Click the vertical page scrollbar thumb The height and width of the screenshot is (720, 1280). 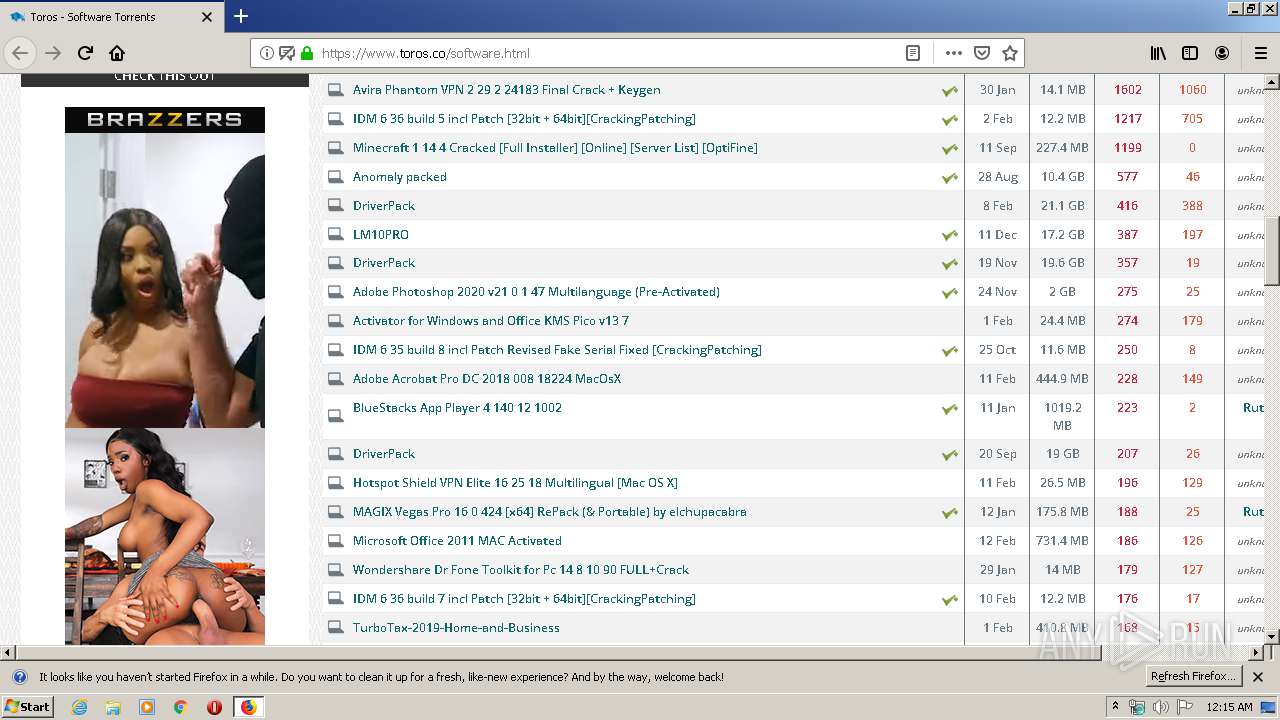pos(1272,251)
